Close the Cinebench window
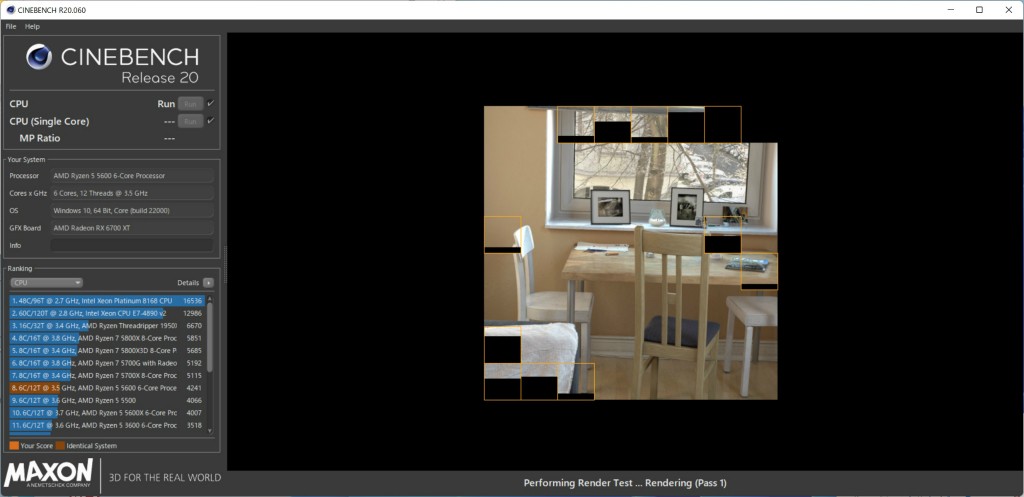Screen dimensions: 1024x497 click(1008, 10)
